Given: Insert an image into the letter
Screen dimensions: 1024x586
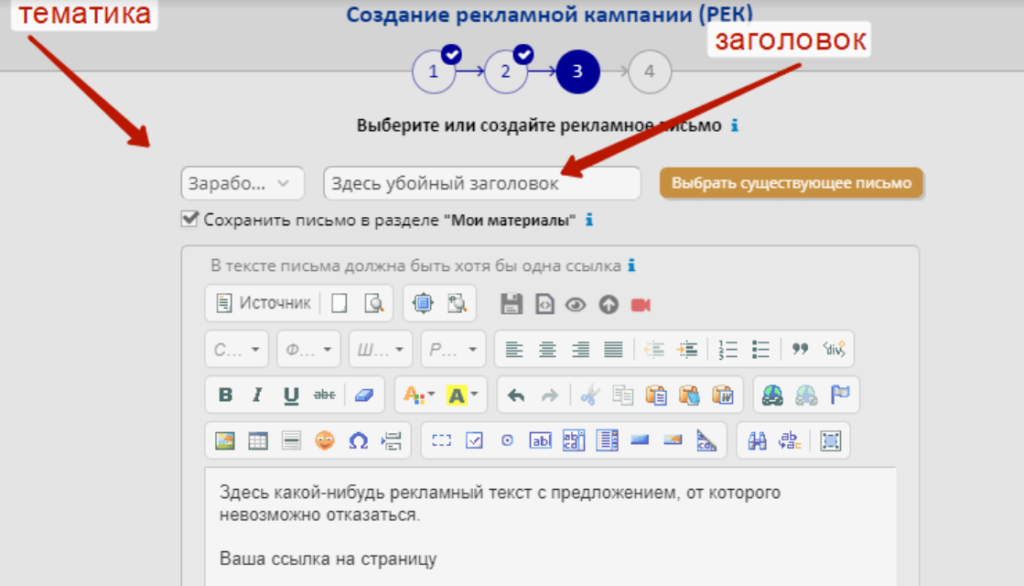Looking at the screenshot, I should tap(225, 441).
